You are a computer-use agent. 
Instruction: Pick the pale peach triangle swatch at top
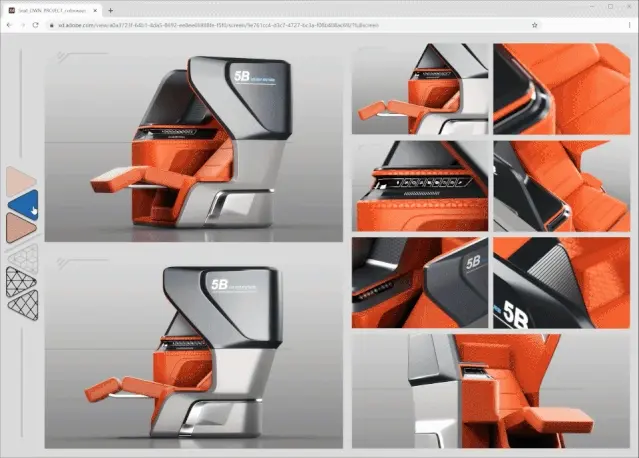click(20, 181)
